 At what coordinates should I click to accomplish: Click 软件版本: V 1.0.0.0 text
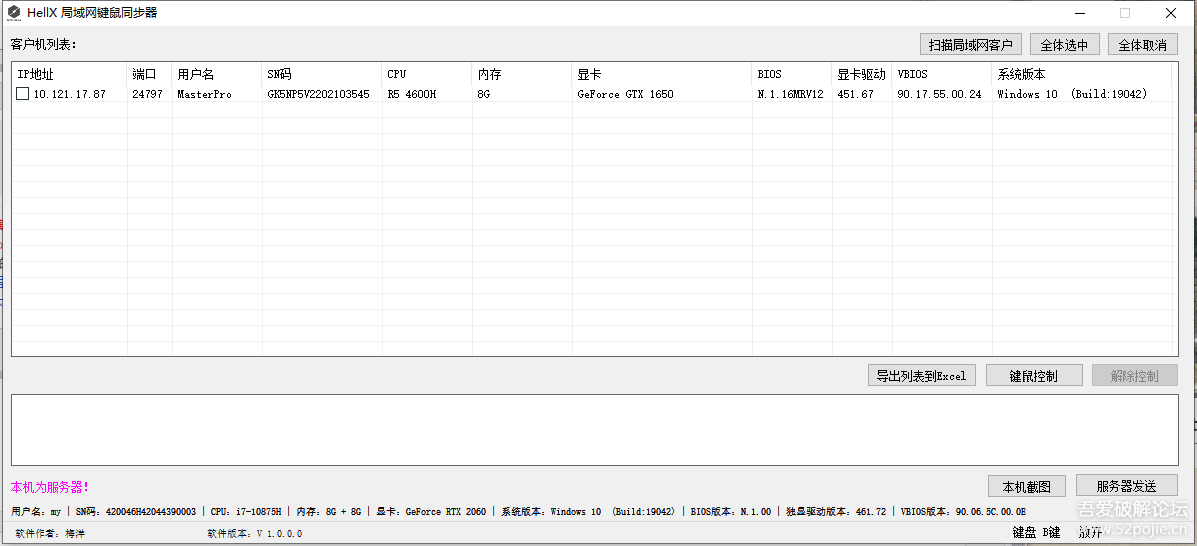(x=254, y=534)
